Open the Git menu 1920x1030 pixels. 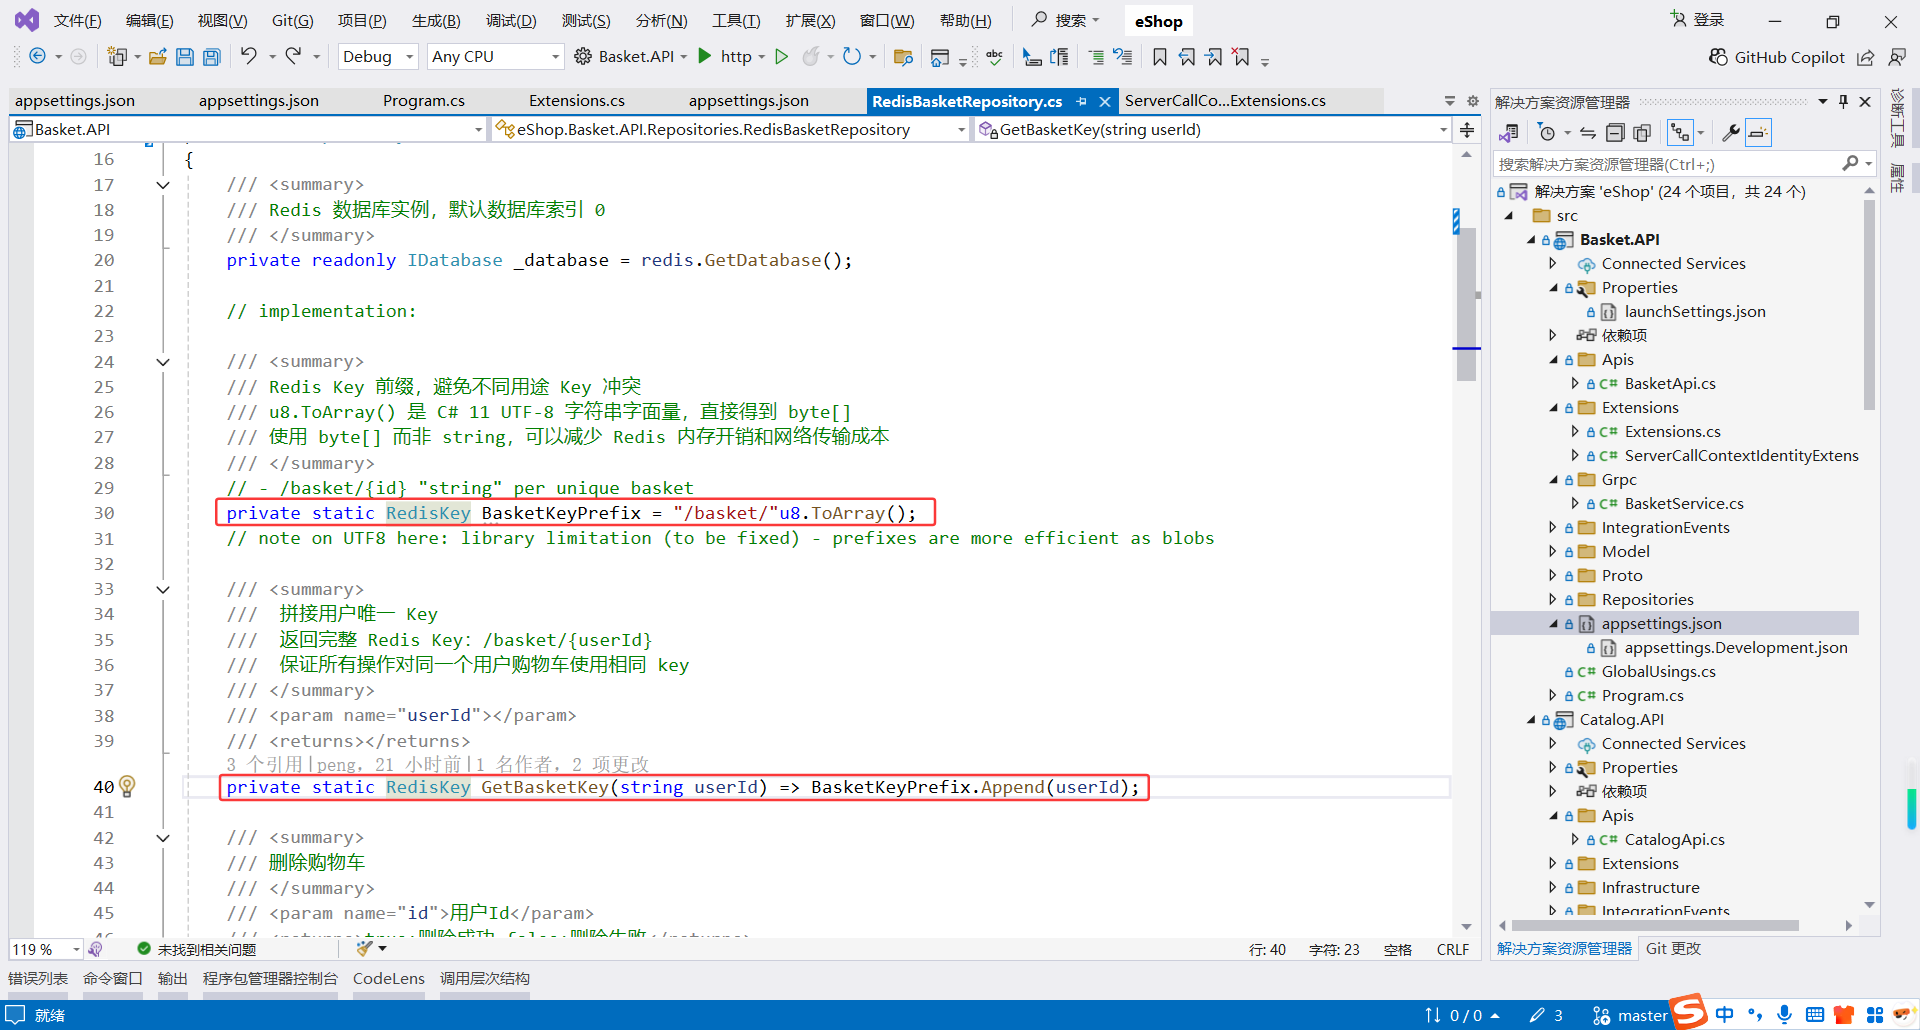pyautogui.click(x=291, y=20)
